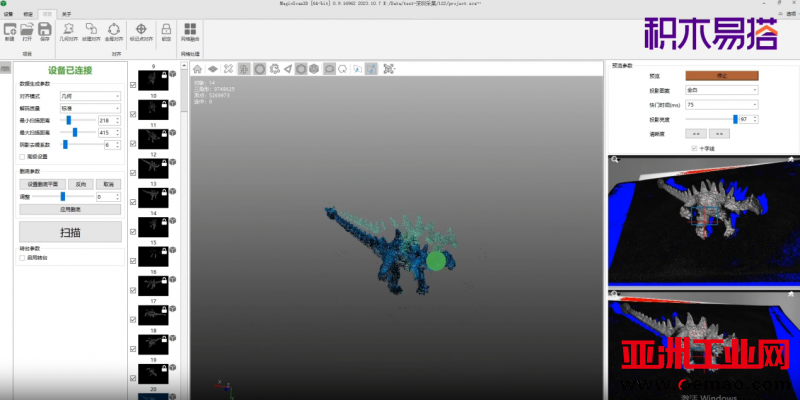Run 几何对齐 geometry alignment tool
Image resolution: width=800 pixels, height=400 pixels.
(68, 32)
